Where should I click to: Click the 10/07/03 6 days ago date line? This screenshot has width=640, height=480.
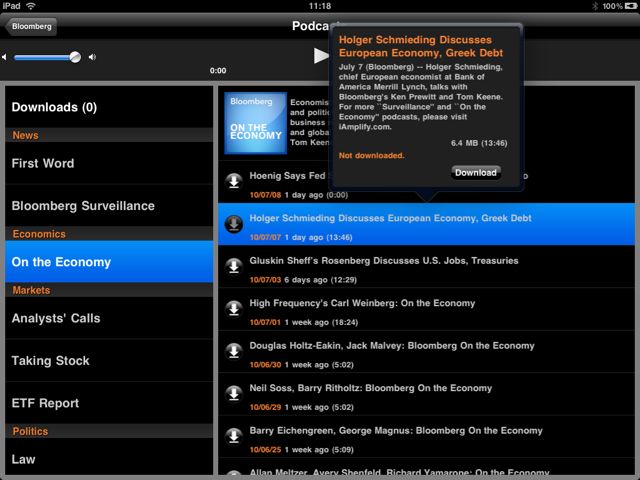click(x=303, y=280)
